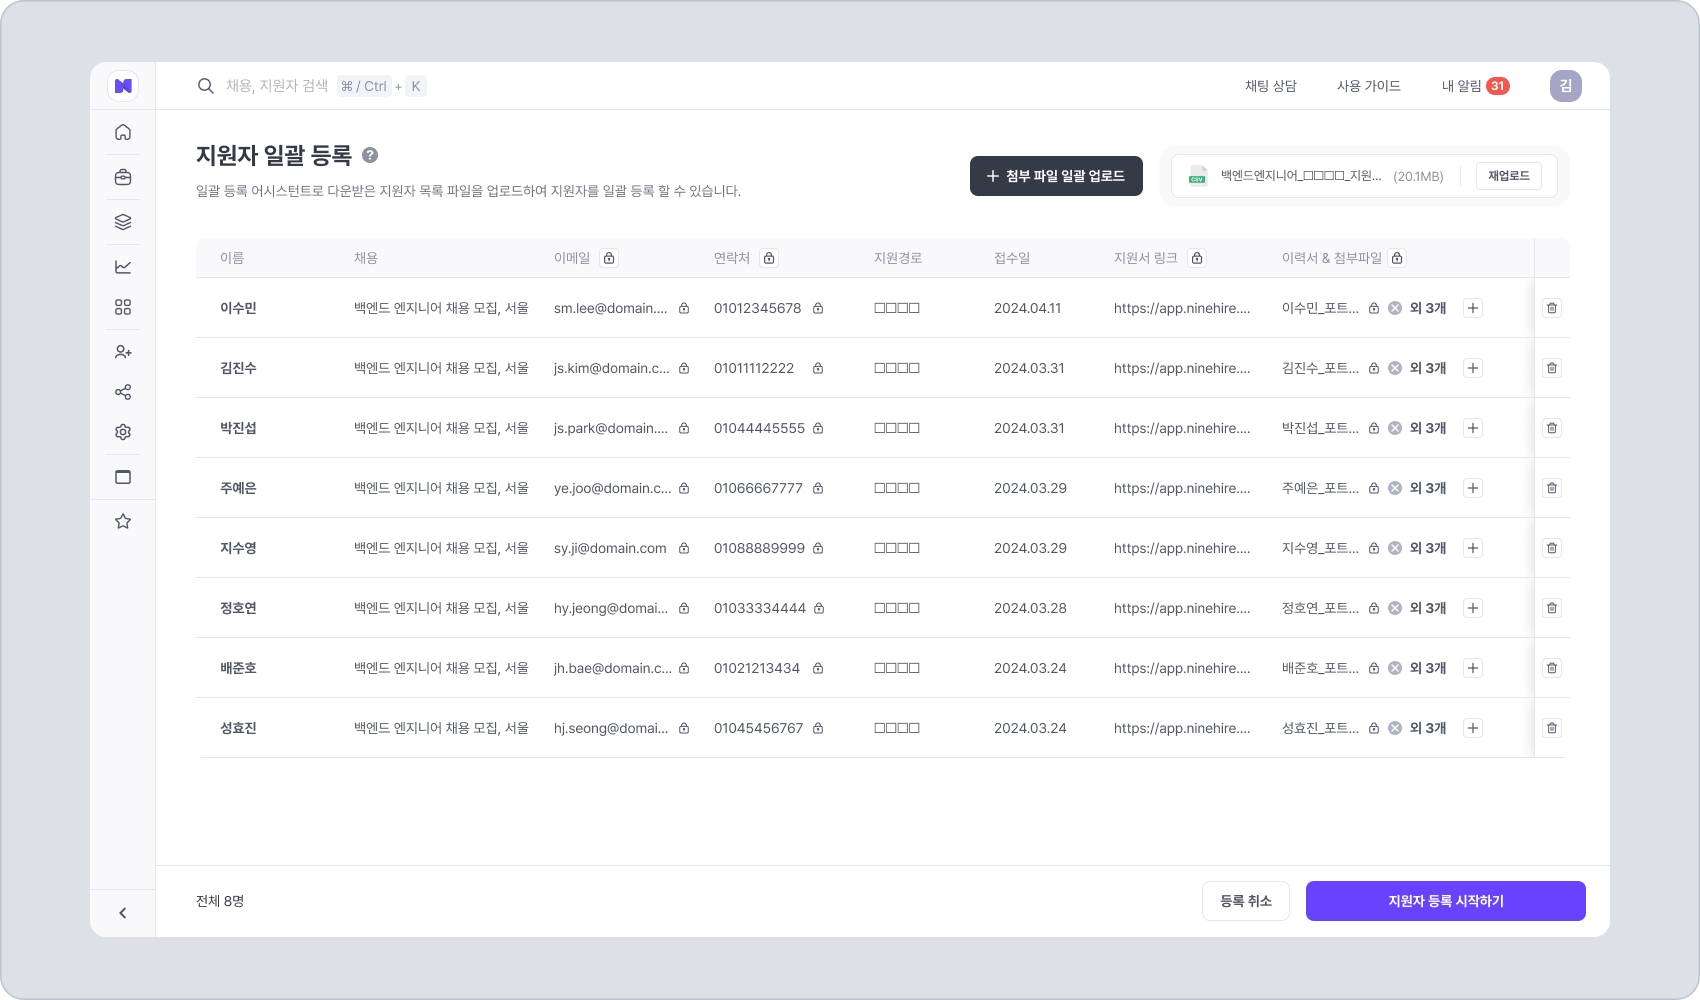The width and height of the screenshot is (1700, 1000).
Task: Open 사용 가이드 in top bar
Action: coord(1369,86)
